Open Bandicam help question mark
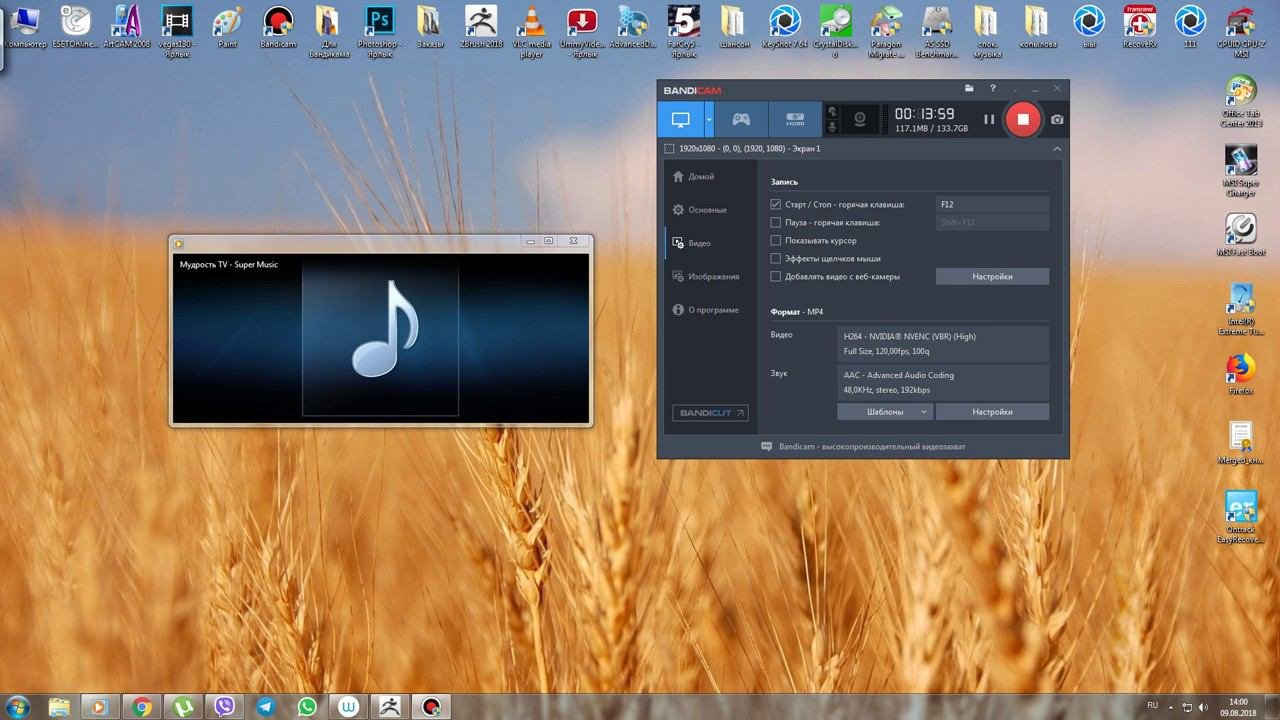Screen dimensions: 1280x720 (992, 89)
